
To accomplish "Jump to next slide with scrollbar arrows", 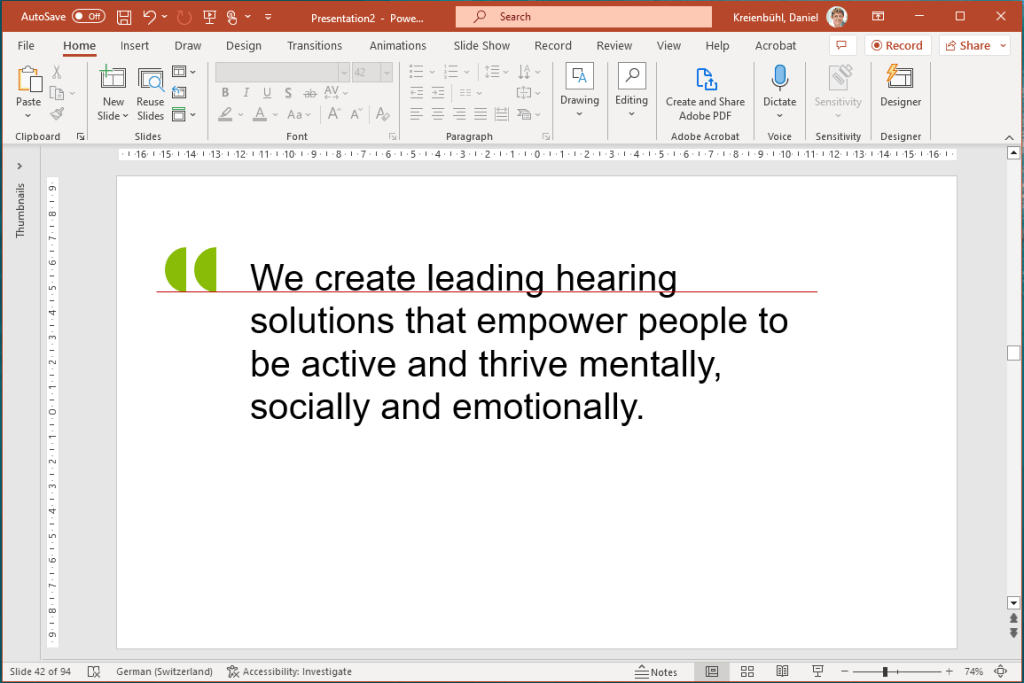I will tap(1013, 633).
